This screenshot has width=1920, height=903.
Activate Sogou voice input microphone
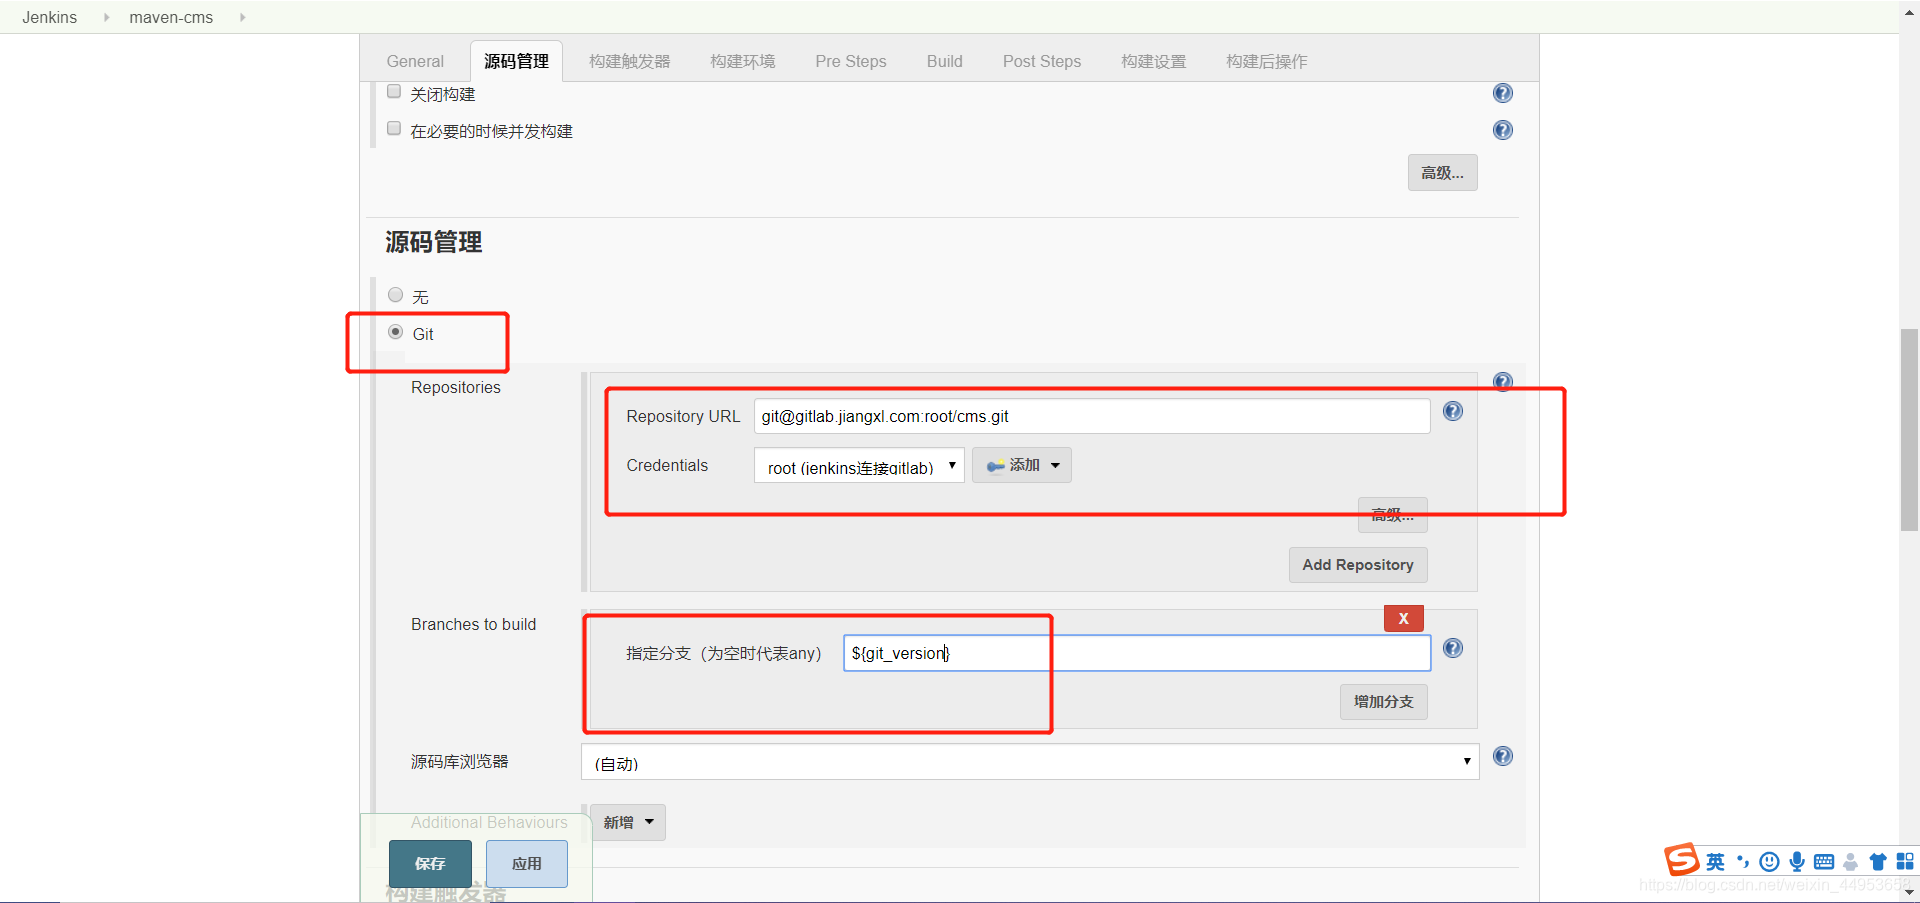pyautogui.click(x=1797, y=862)
